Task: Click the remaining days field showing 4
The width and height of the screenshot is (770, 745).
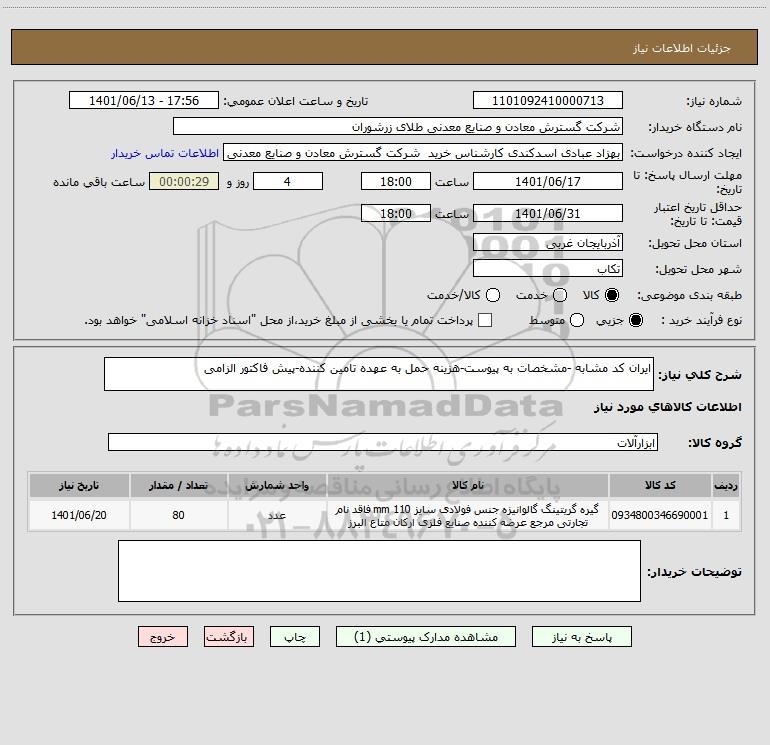Action: pos(288,182)
